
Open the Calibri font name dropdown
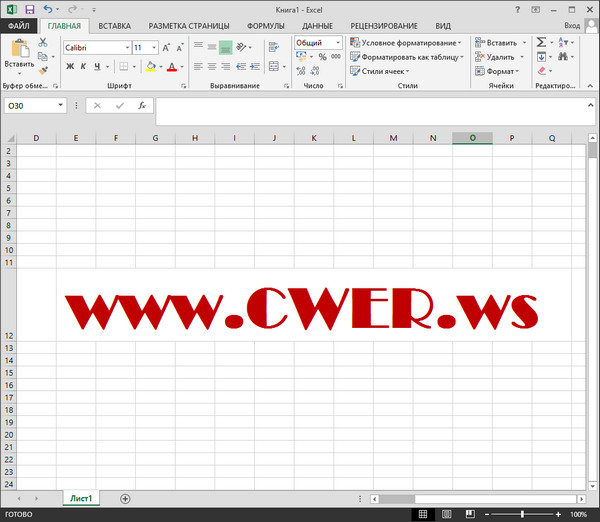click(127, 47)
